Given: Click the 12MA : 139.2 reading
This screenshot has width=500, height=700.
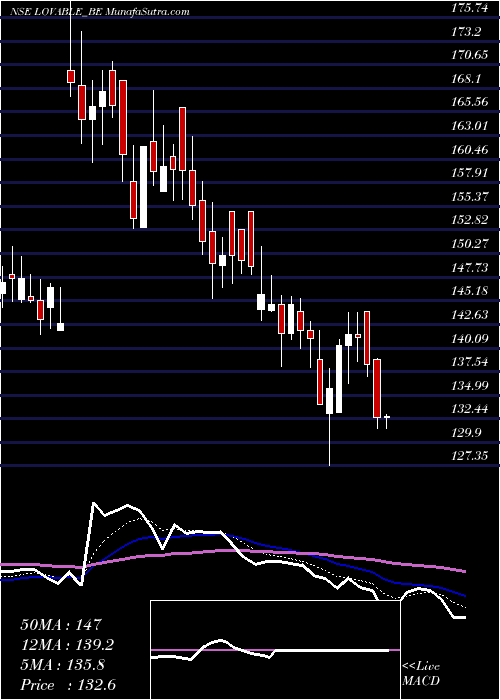Looking at the screenshot, I should (67, 644).
